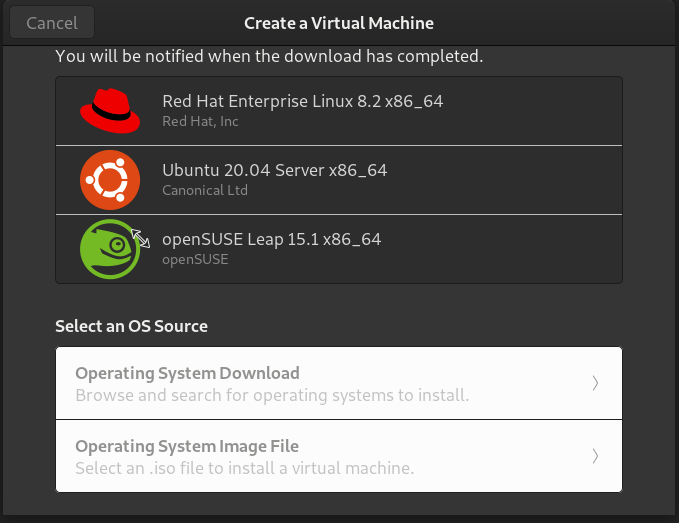679x523 pixels.
Task: Select Red Hat Enterprise Linux 8.2 x86_64
Action: coord(339,111)
